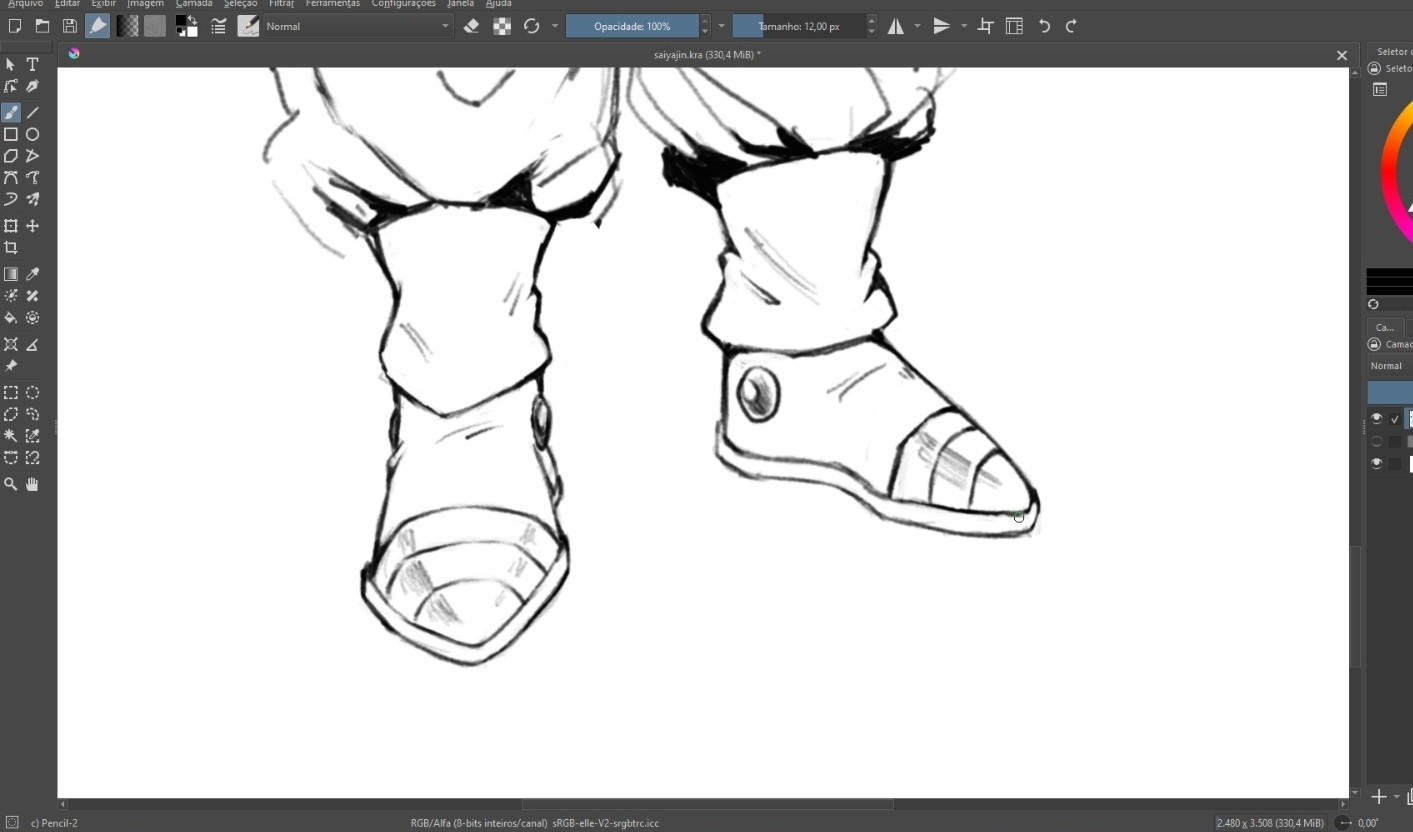Screen dimensions: 1413x832
Task: Select the Colorize Mask tool
Action: (11, 296)
